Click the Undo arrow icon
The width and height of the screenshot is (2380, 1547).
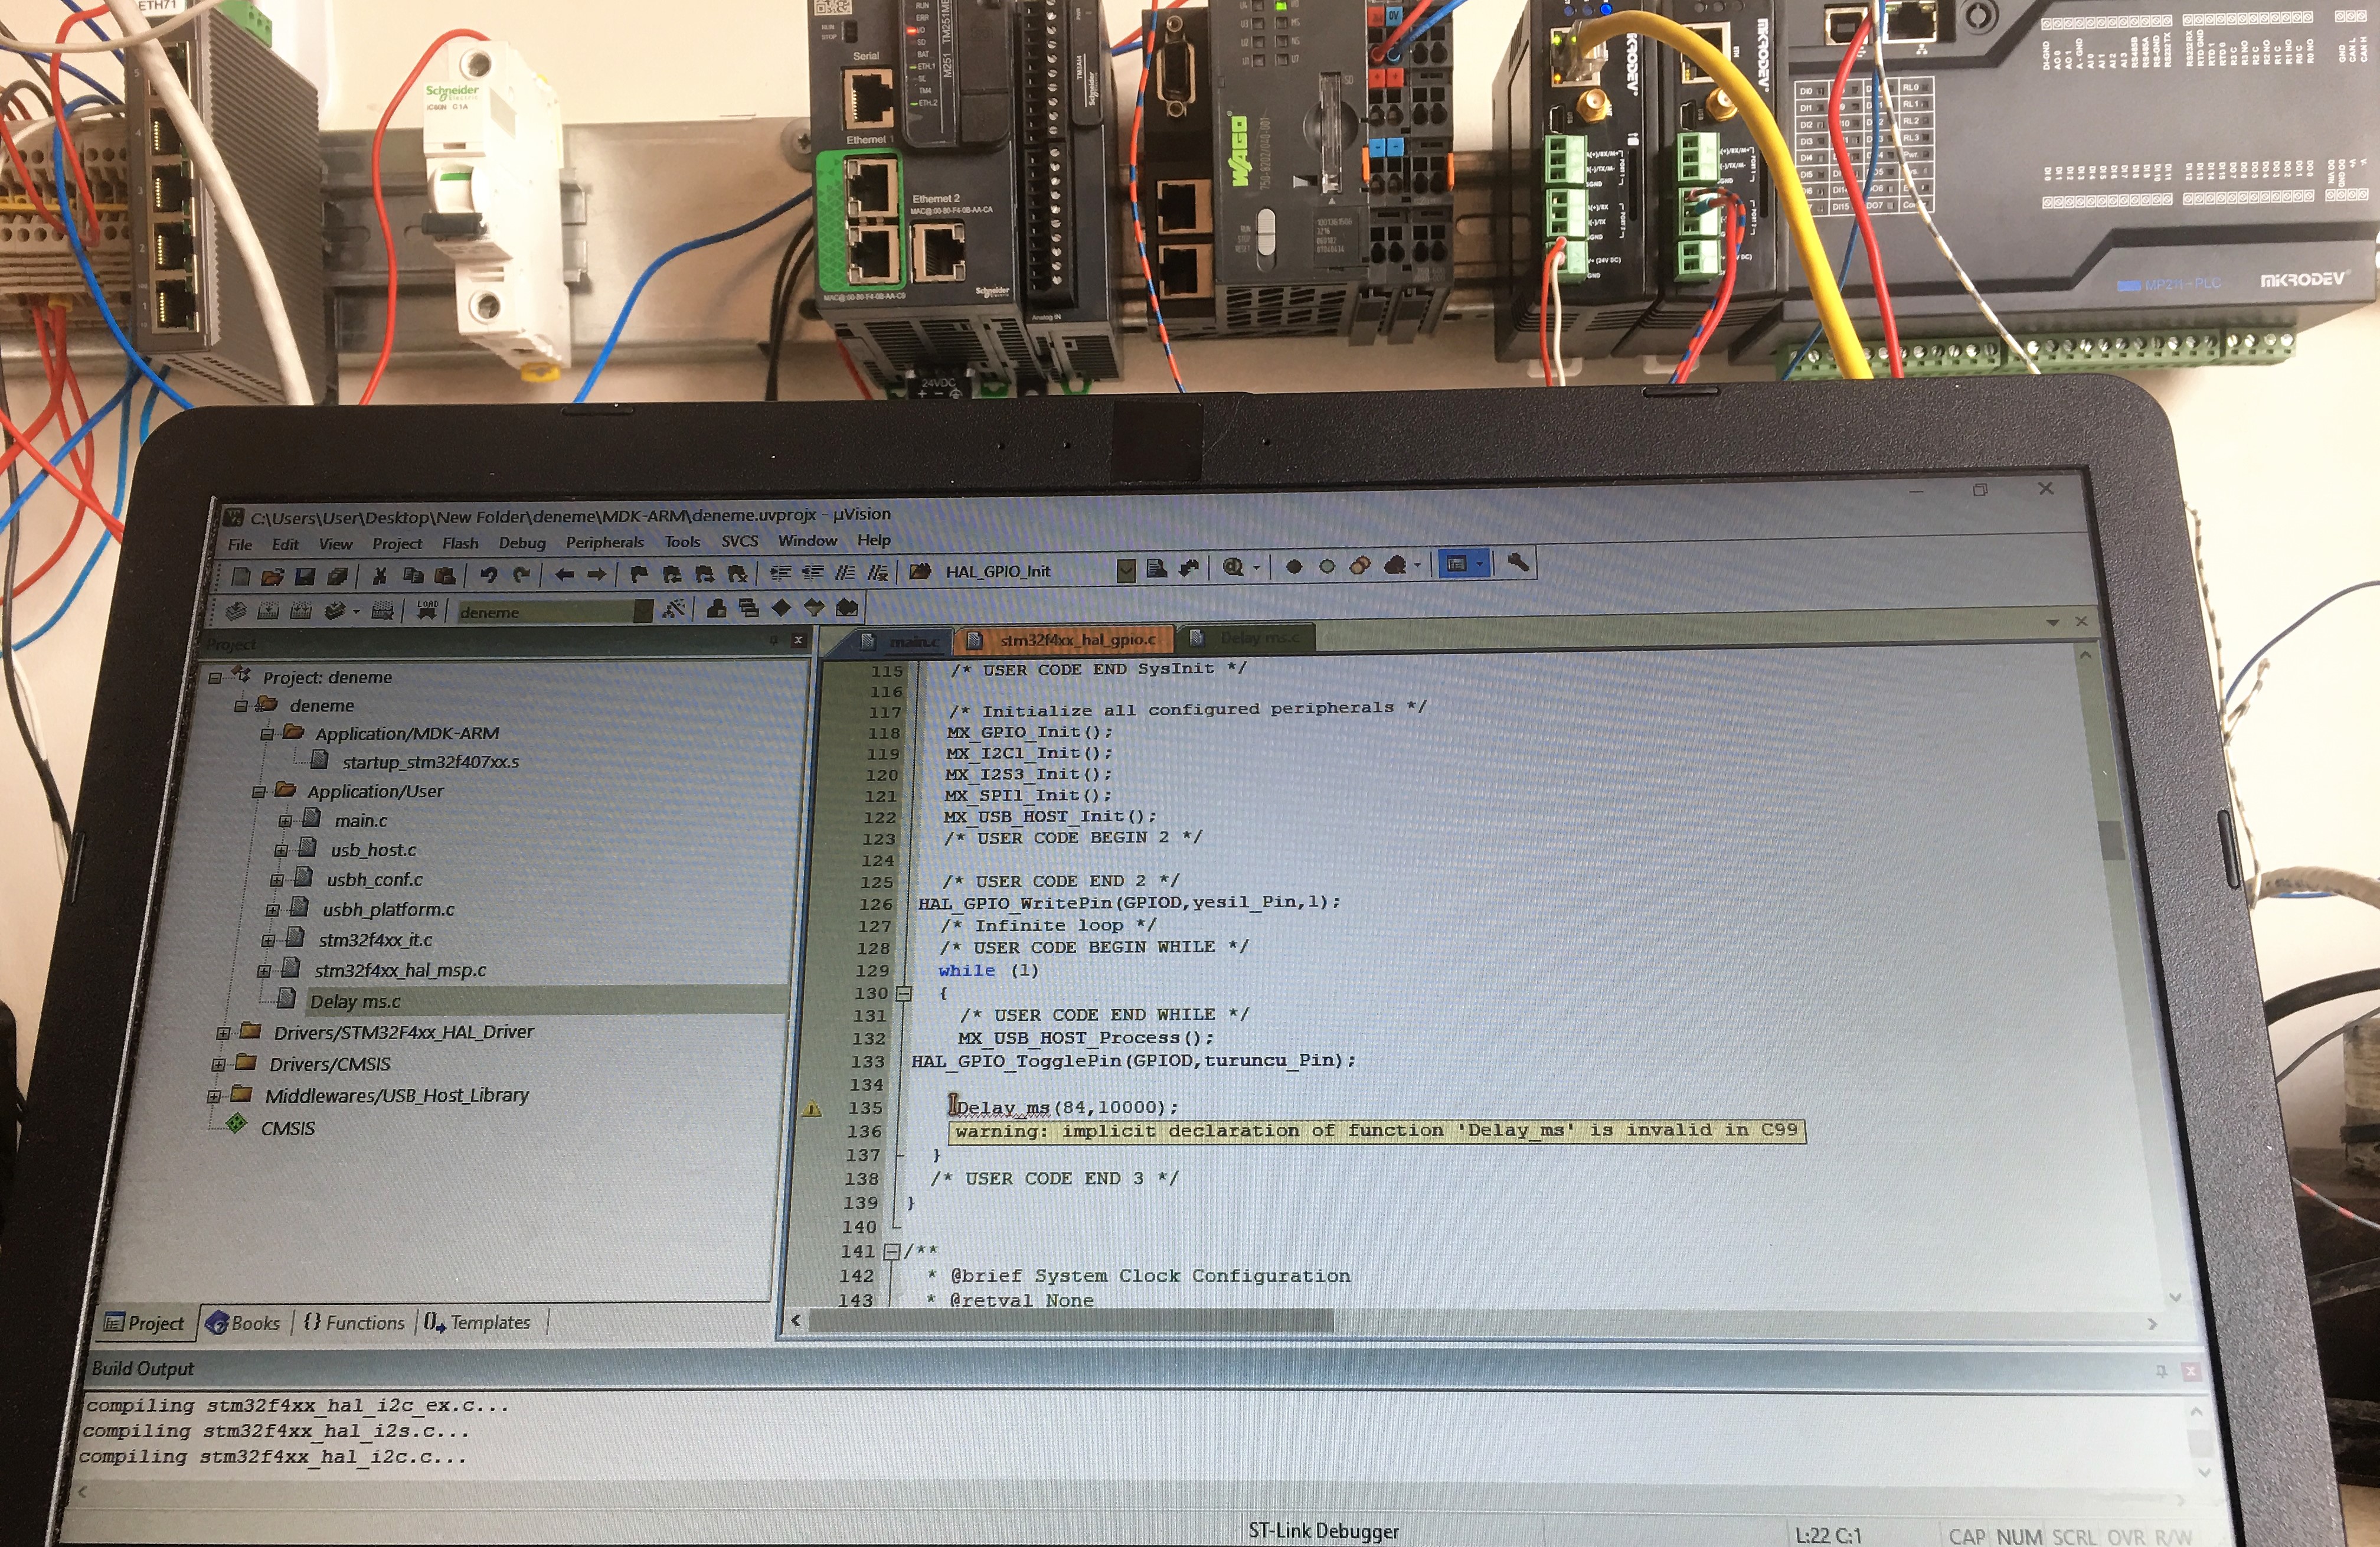(x=488, y=574)
